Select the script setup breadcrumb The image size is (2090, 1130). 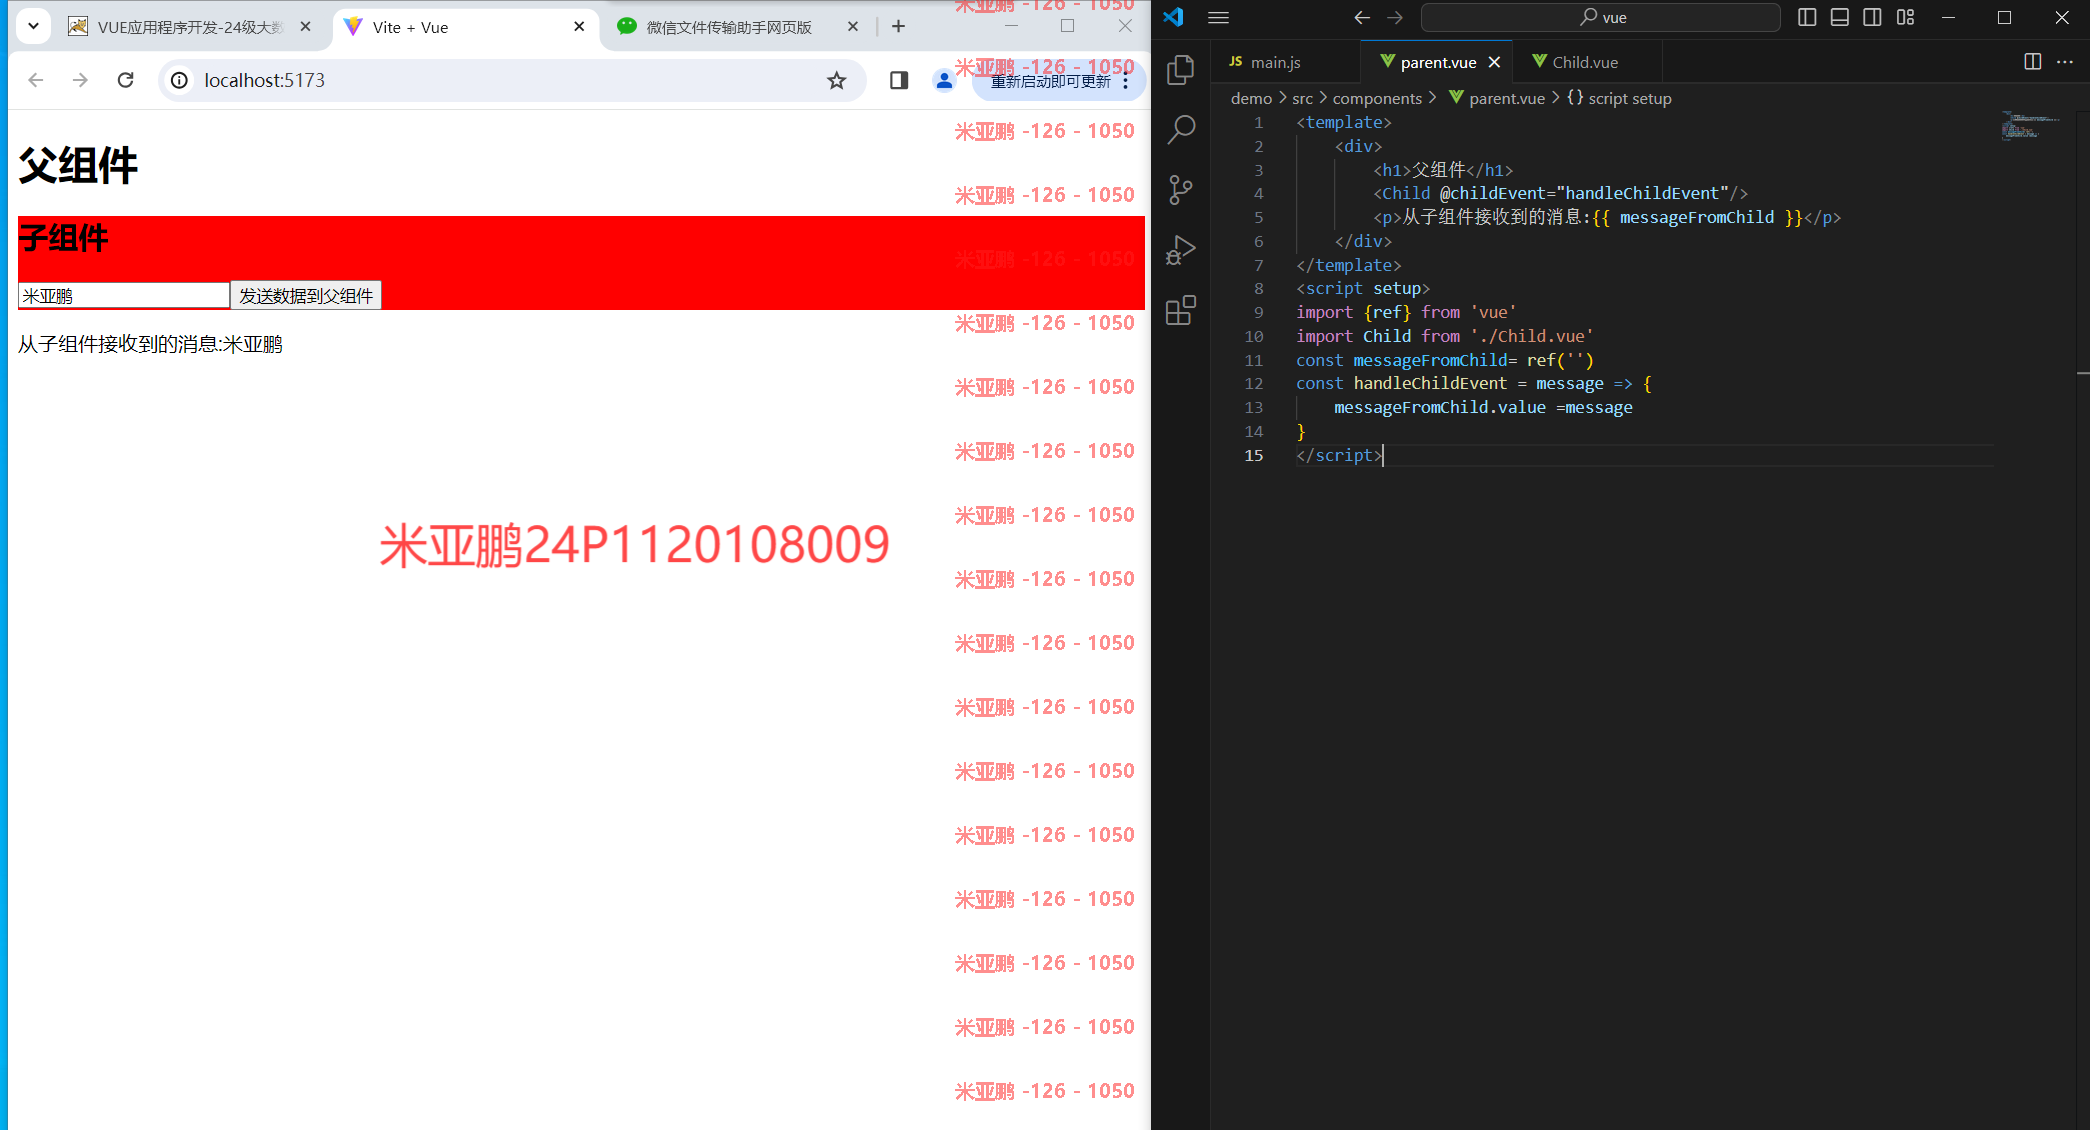(1619, 98)
